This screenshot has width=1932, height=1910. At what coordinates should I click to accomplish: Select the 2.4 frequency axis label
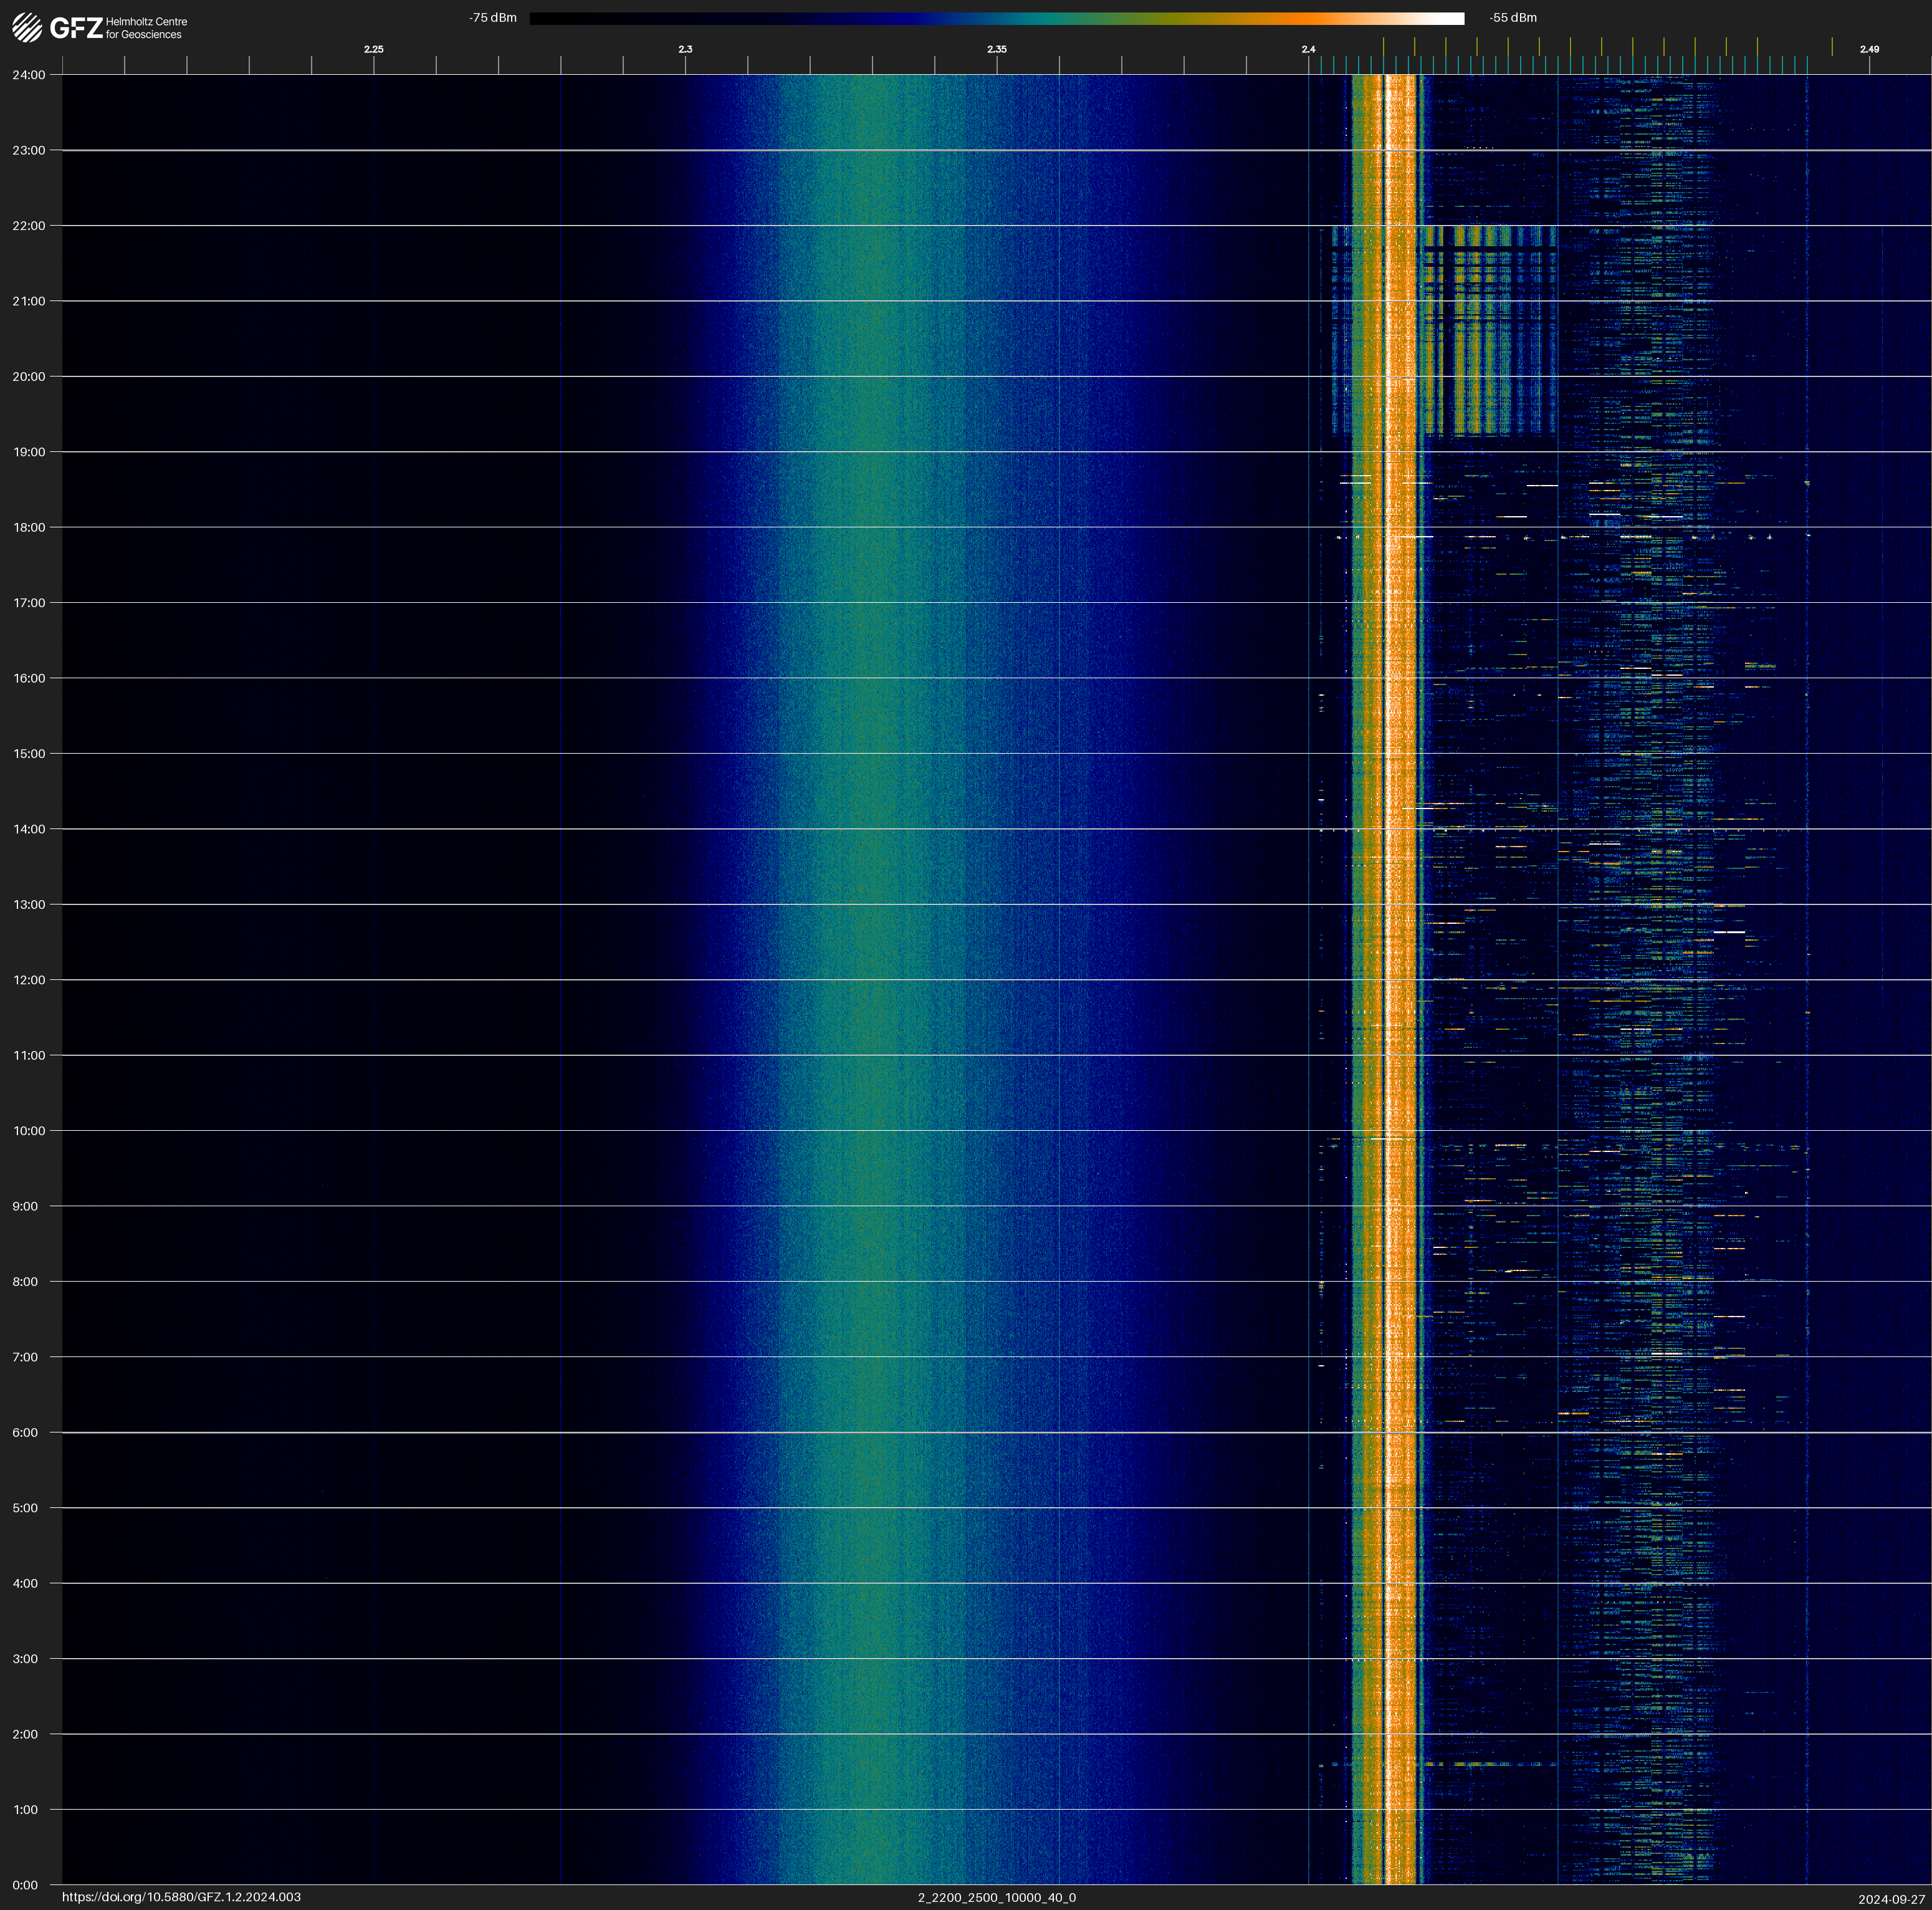pyautogui.click(x=1308, y=49)
